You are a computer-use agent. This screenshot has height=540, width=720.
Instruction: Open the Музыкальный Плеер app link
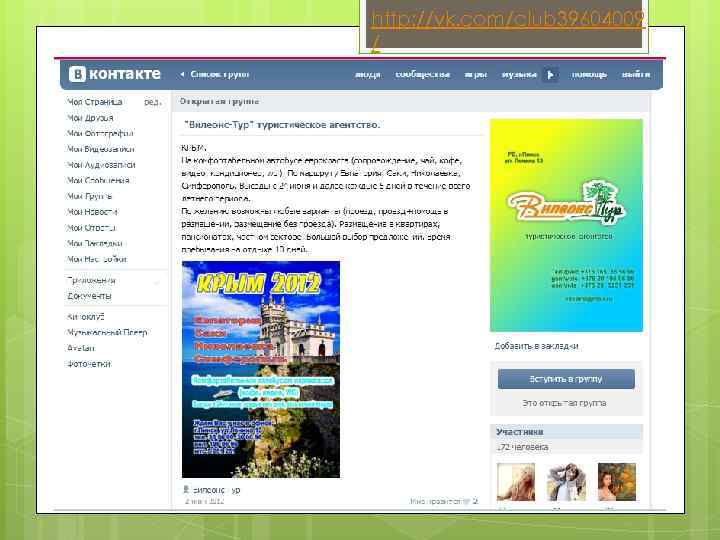click(x=107, y=332)
